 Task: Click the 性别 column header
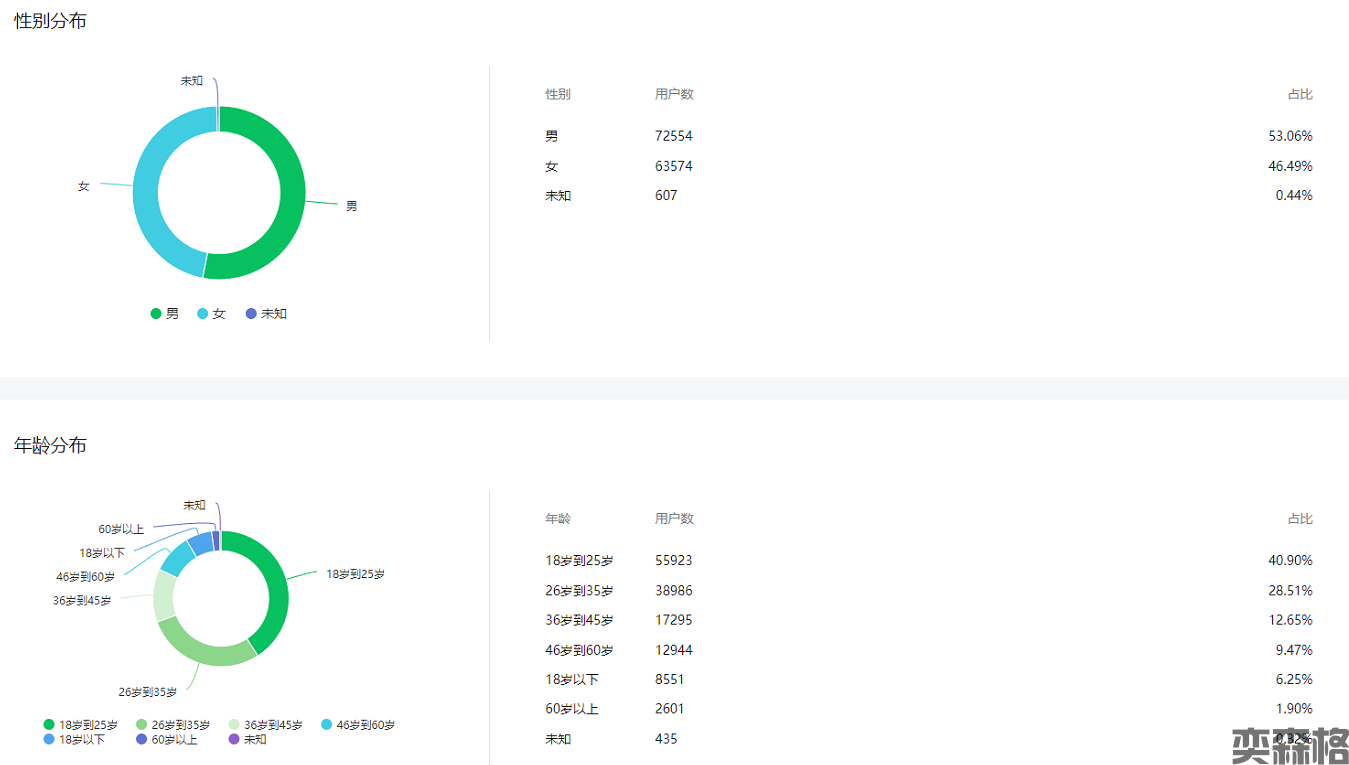558,94
